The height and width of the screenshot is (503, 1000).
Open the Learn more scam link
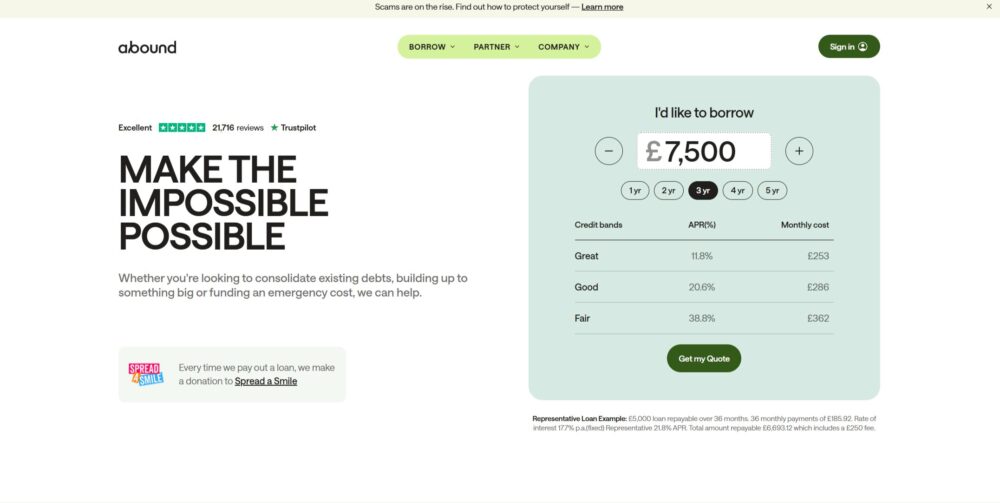[602, 7]
